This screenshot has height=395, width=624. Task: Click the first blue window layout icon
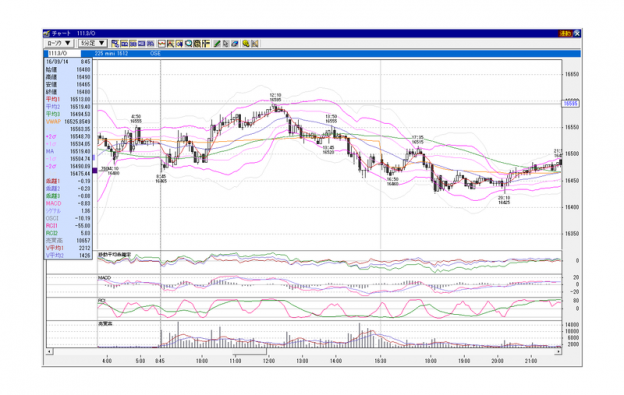click(115, 43)
